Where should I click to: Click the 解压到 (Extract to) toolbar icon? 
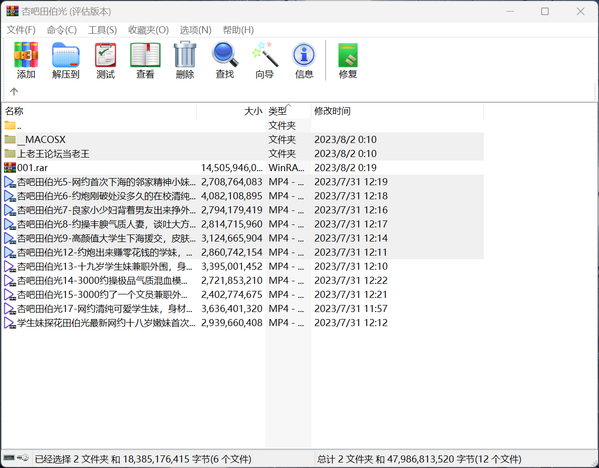pyautogui.click(x=66, y=60)
